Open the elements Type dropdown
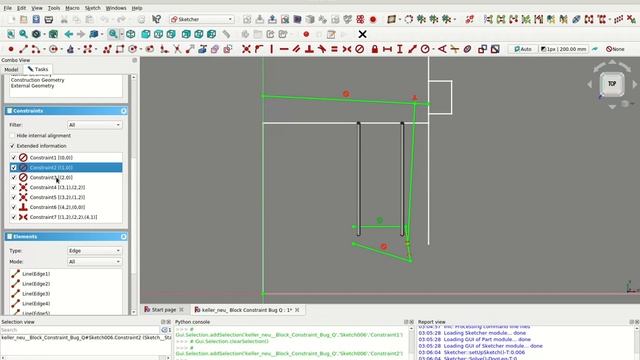This screenshot has height=360, width=640. (94, 251)
